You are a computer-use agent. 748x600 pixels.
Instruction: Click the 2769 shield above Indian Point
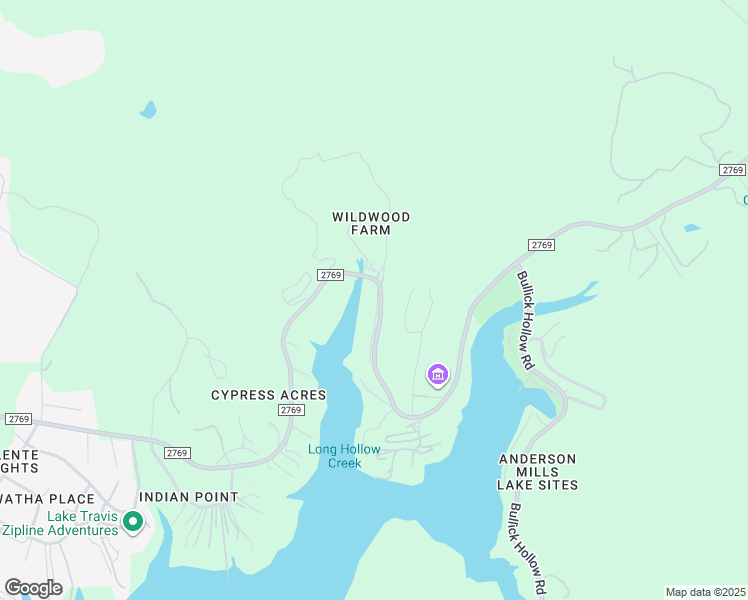pyautogui.click(x=177, y=453)
